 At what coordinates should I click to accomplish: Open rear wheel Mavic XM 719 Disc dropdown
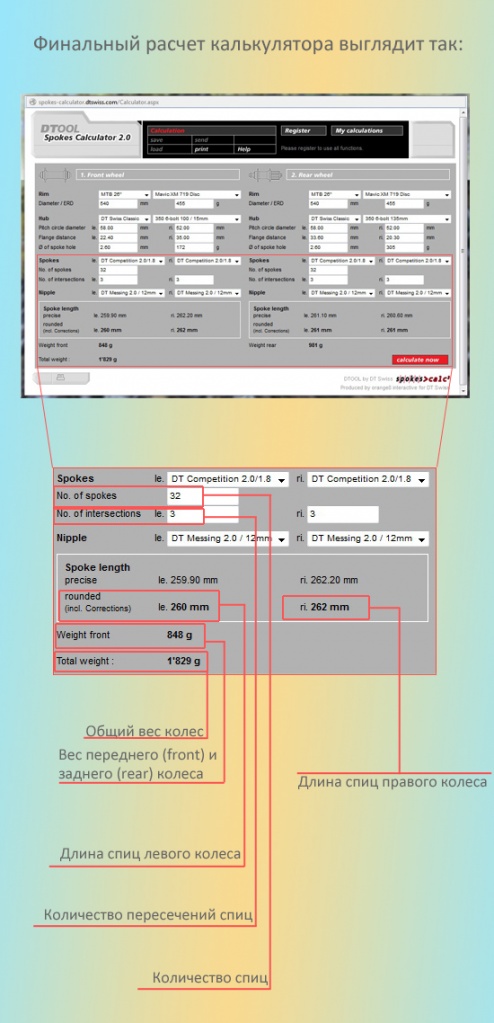pos(407,194)
